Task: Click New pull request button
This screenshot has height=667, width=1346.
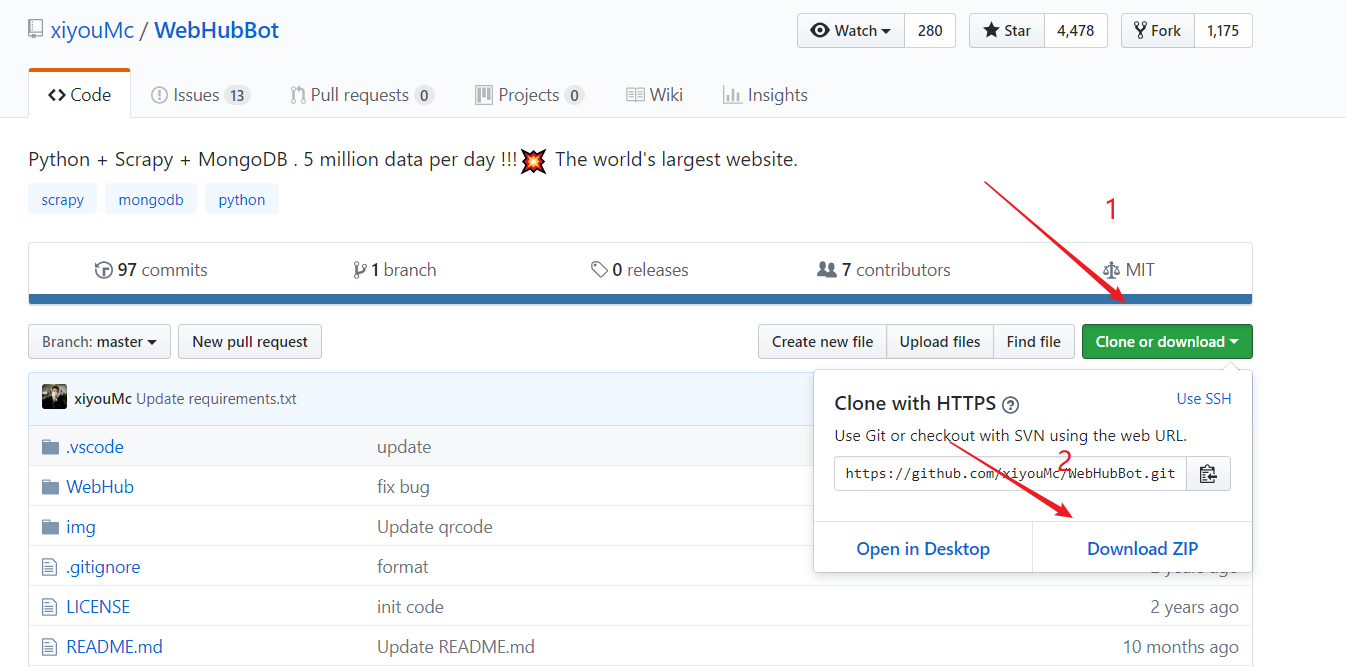Action: (250, 342)
